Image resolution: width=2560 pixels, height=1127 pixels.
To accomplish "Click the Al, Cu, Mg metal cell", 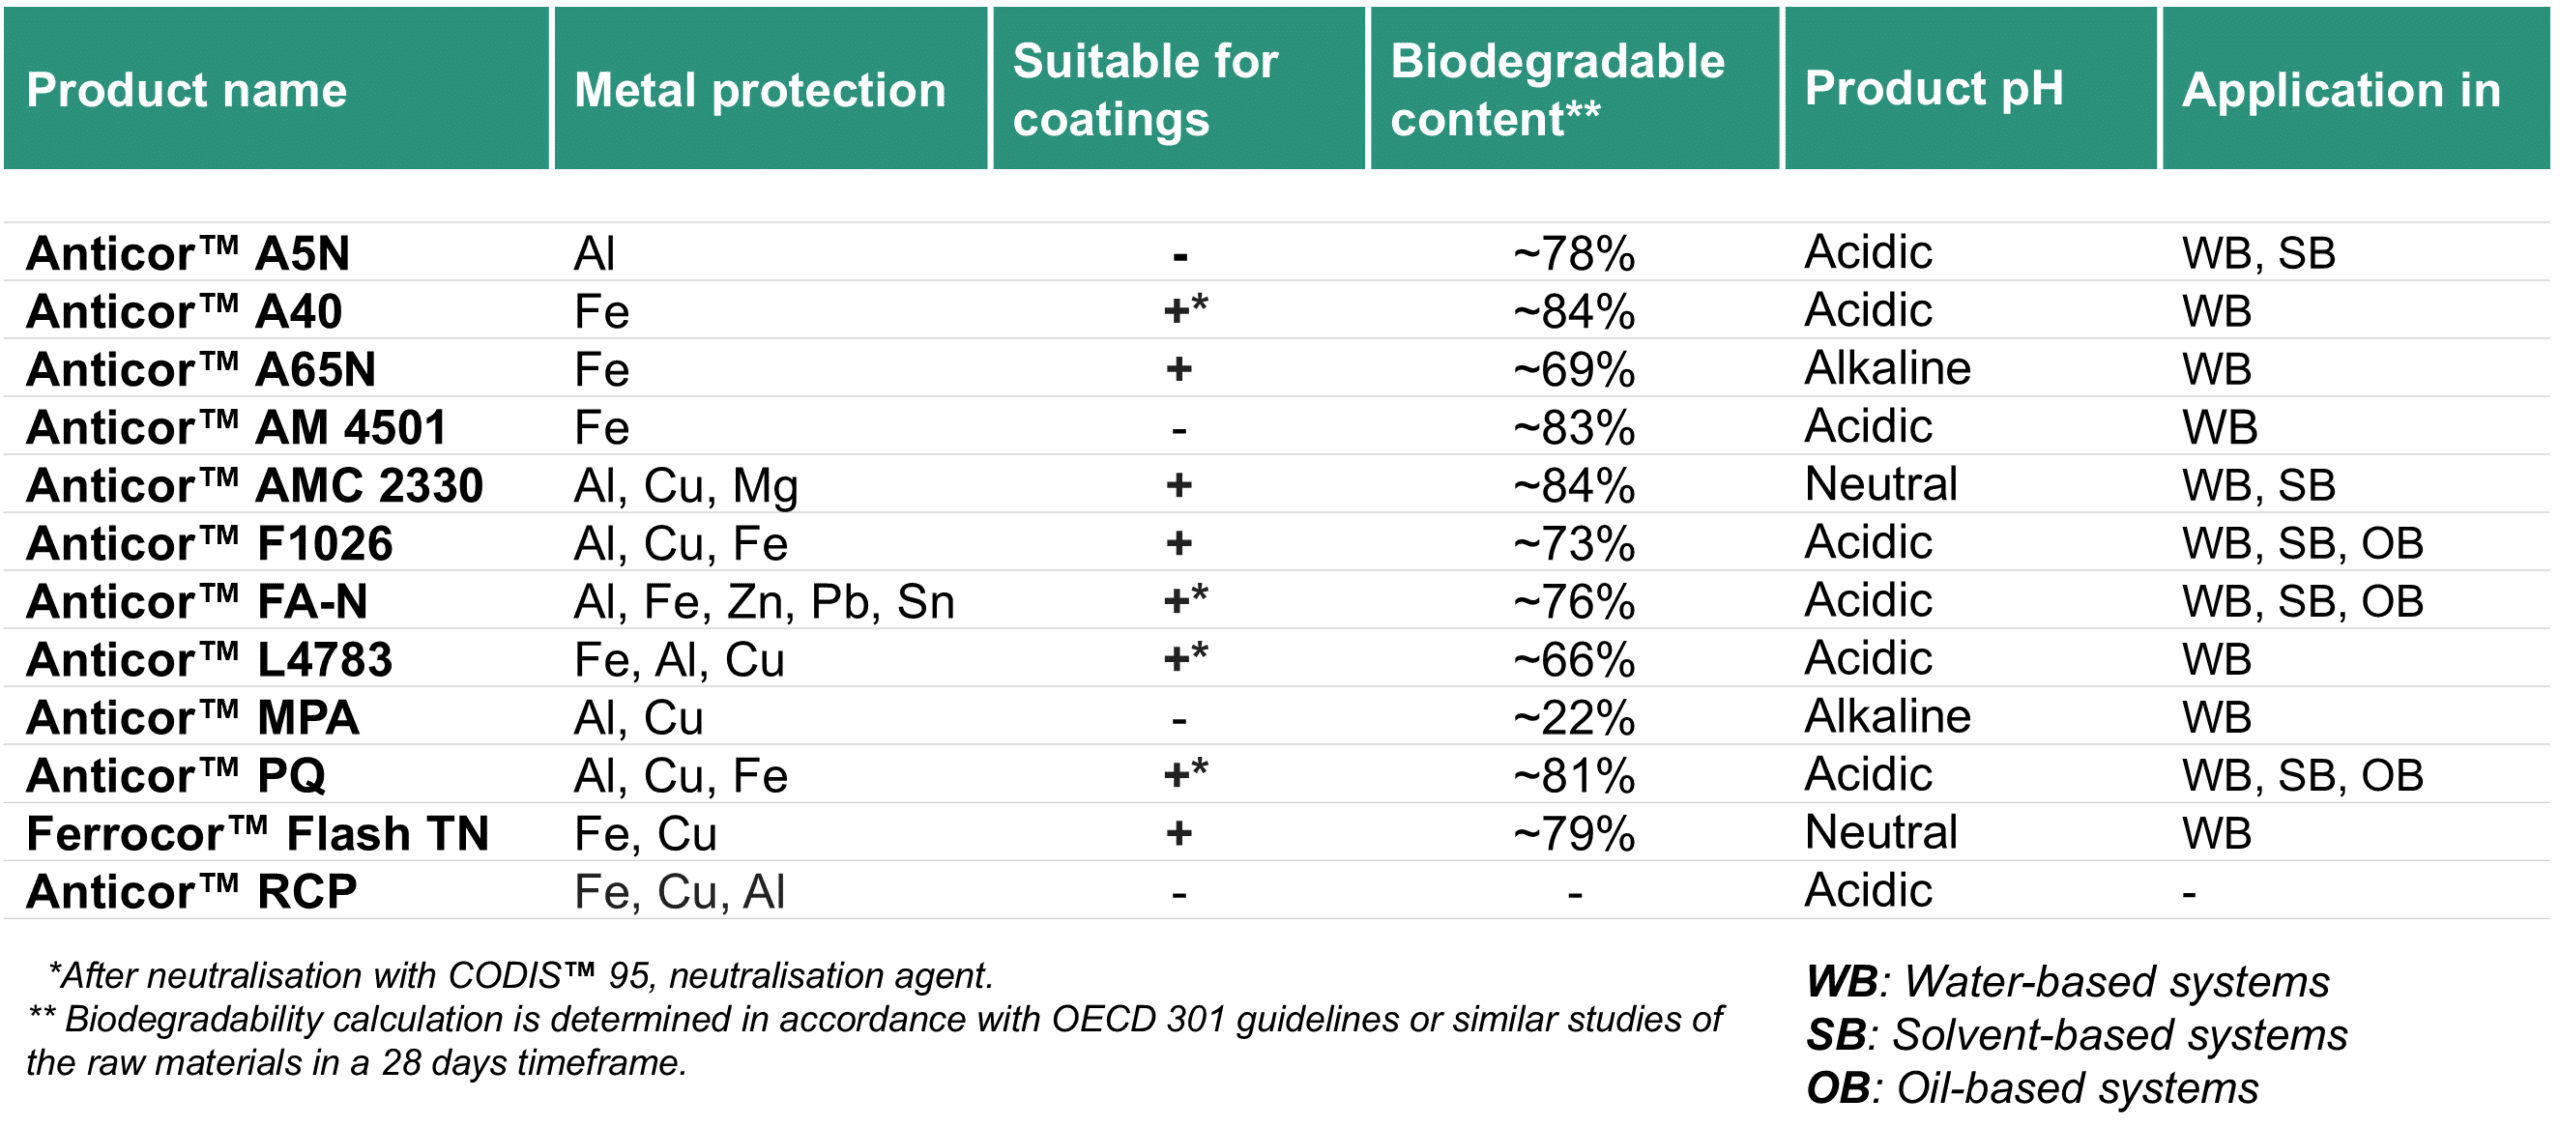I will 686,485.
